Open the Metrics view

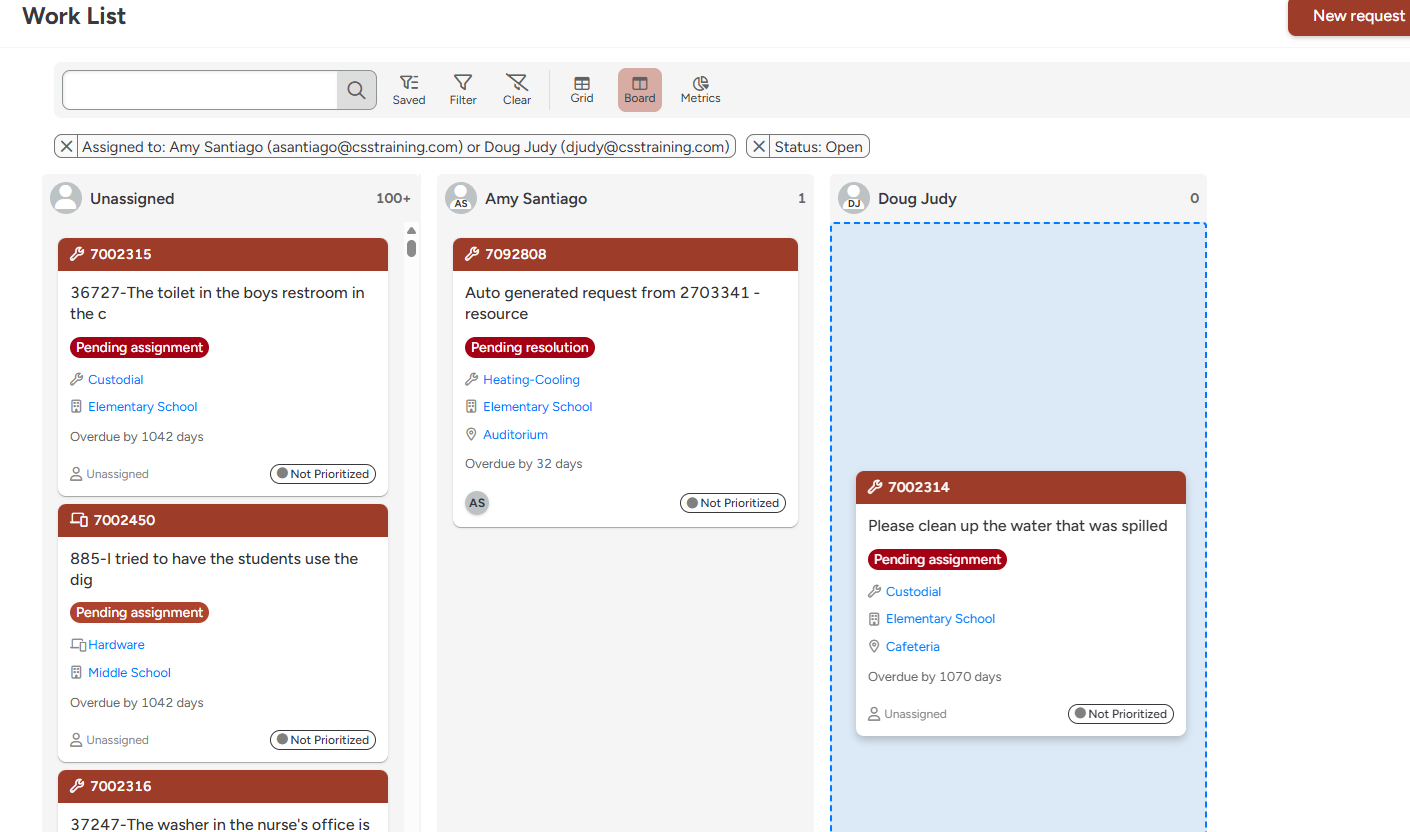[700, 89]
